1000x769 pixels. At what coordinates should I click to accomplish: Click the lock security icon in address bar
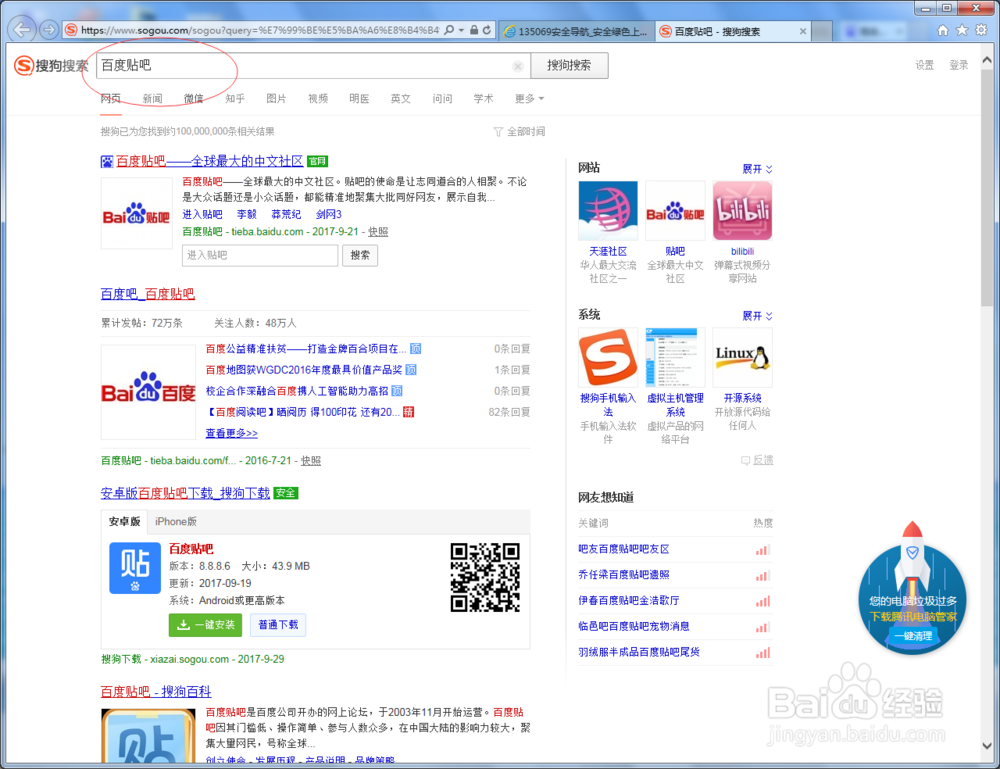474,30
